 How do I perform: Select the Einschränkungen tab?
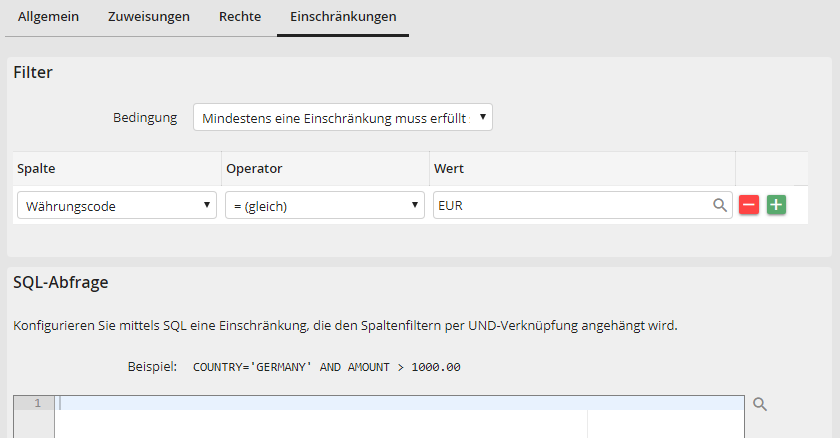pyautogui.click(x=342, y=17)
